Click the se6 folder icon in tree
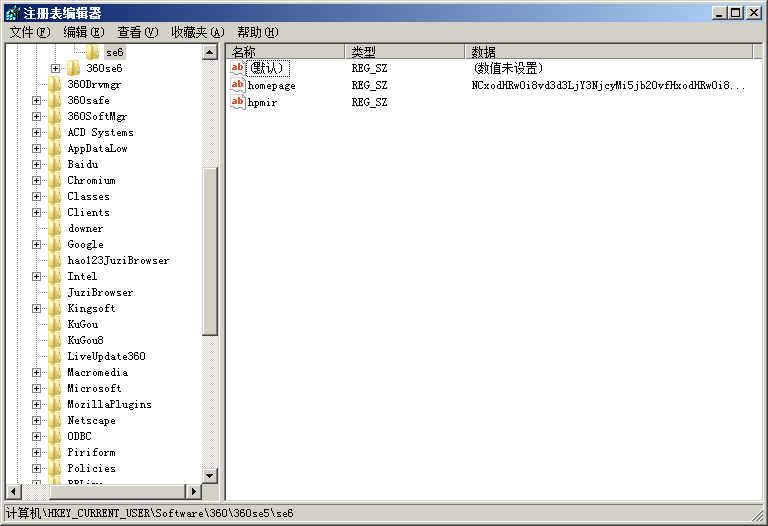The height and width of the screenshot is (526, 768). point(93,52)
